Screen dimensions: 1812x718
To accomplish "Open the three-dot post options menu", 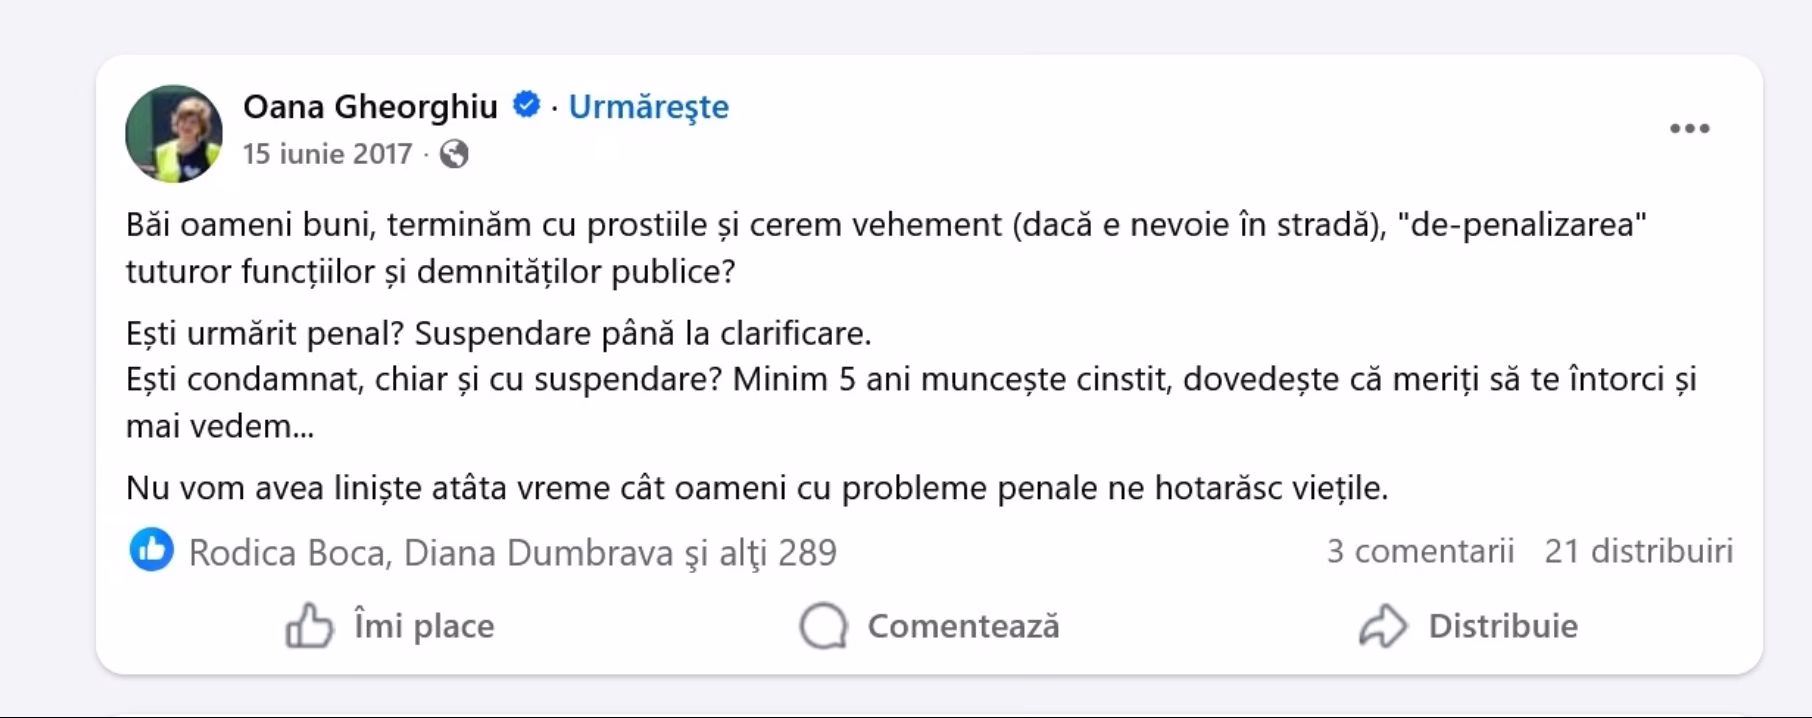I will 1689,129.
